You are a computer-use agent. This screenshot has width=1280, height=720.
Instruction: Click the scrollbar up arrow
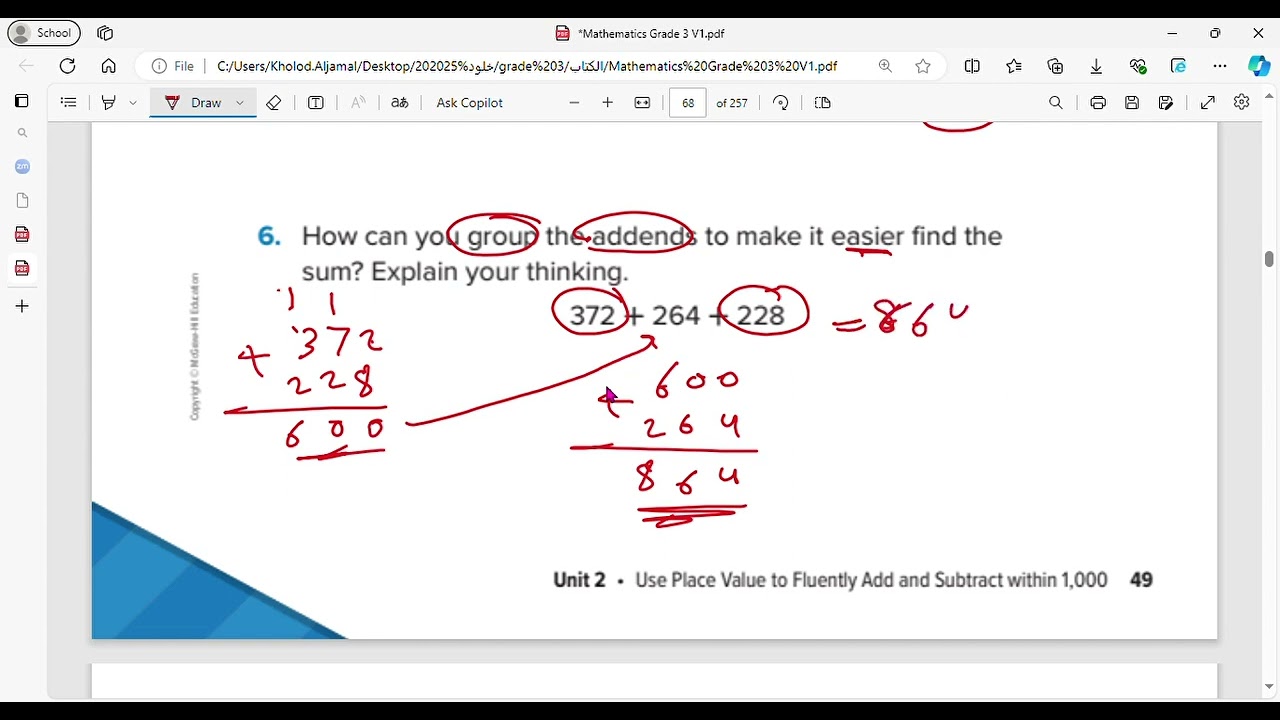coord(1269,96)
